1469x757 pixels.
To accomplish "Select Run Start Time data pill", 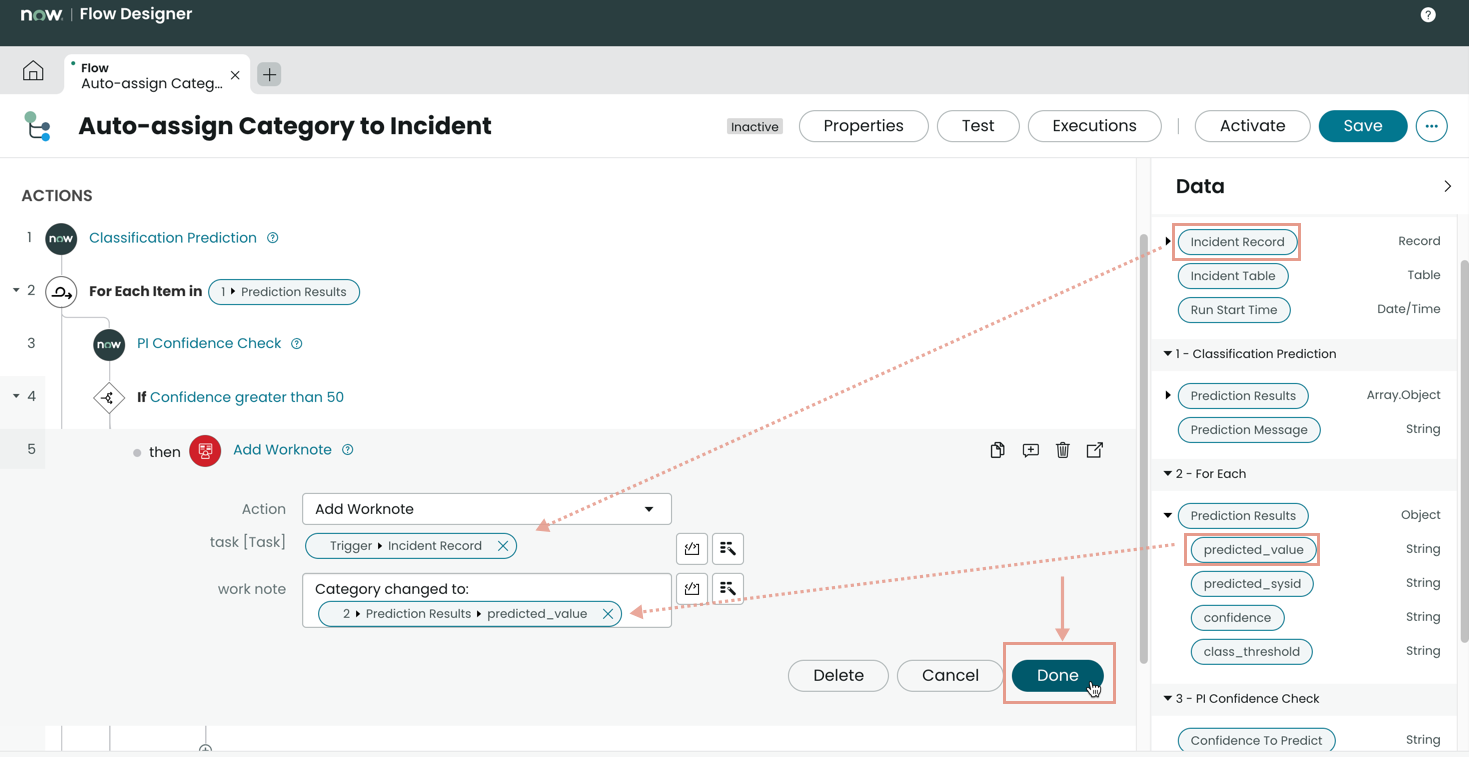I will pos(1234,310).
